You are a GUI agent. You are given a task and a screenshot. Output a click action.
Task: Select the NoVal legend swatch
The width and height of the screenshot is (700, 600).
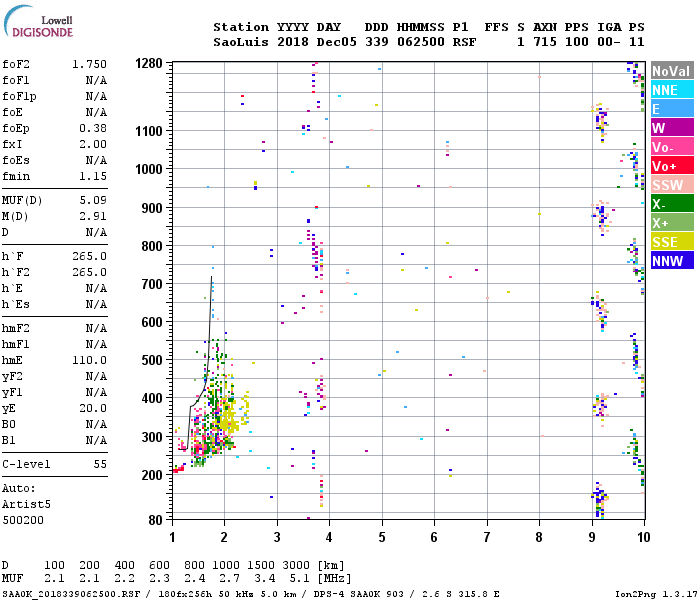coord(672,71)
